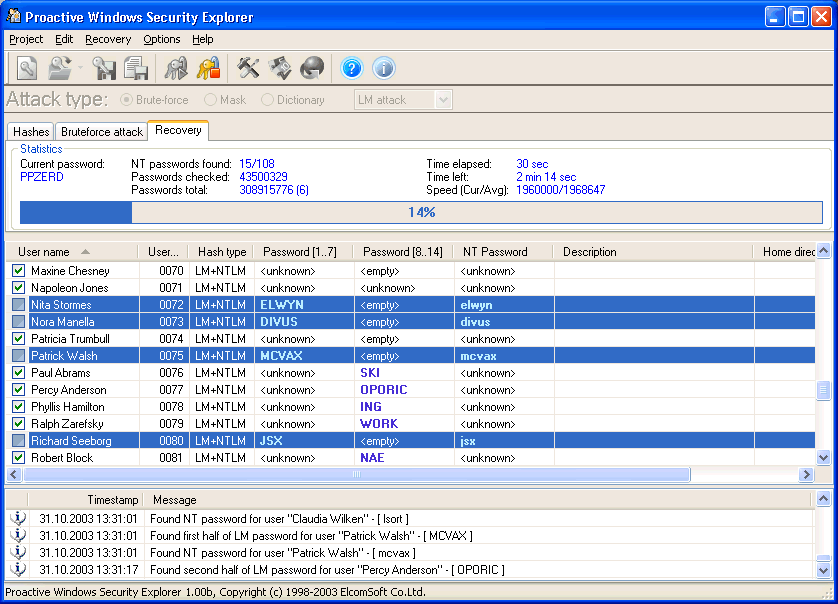Show About info with the blue 'i' icon

coord(384,68)
